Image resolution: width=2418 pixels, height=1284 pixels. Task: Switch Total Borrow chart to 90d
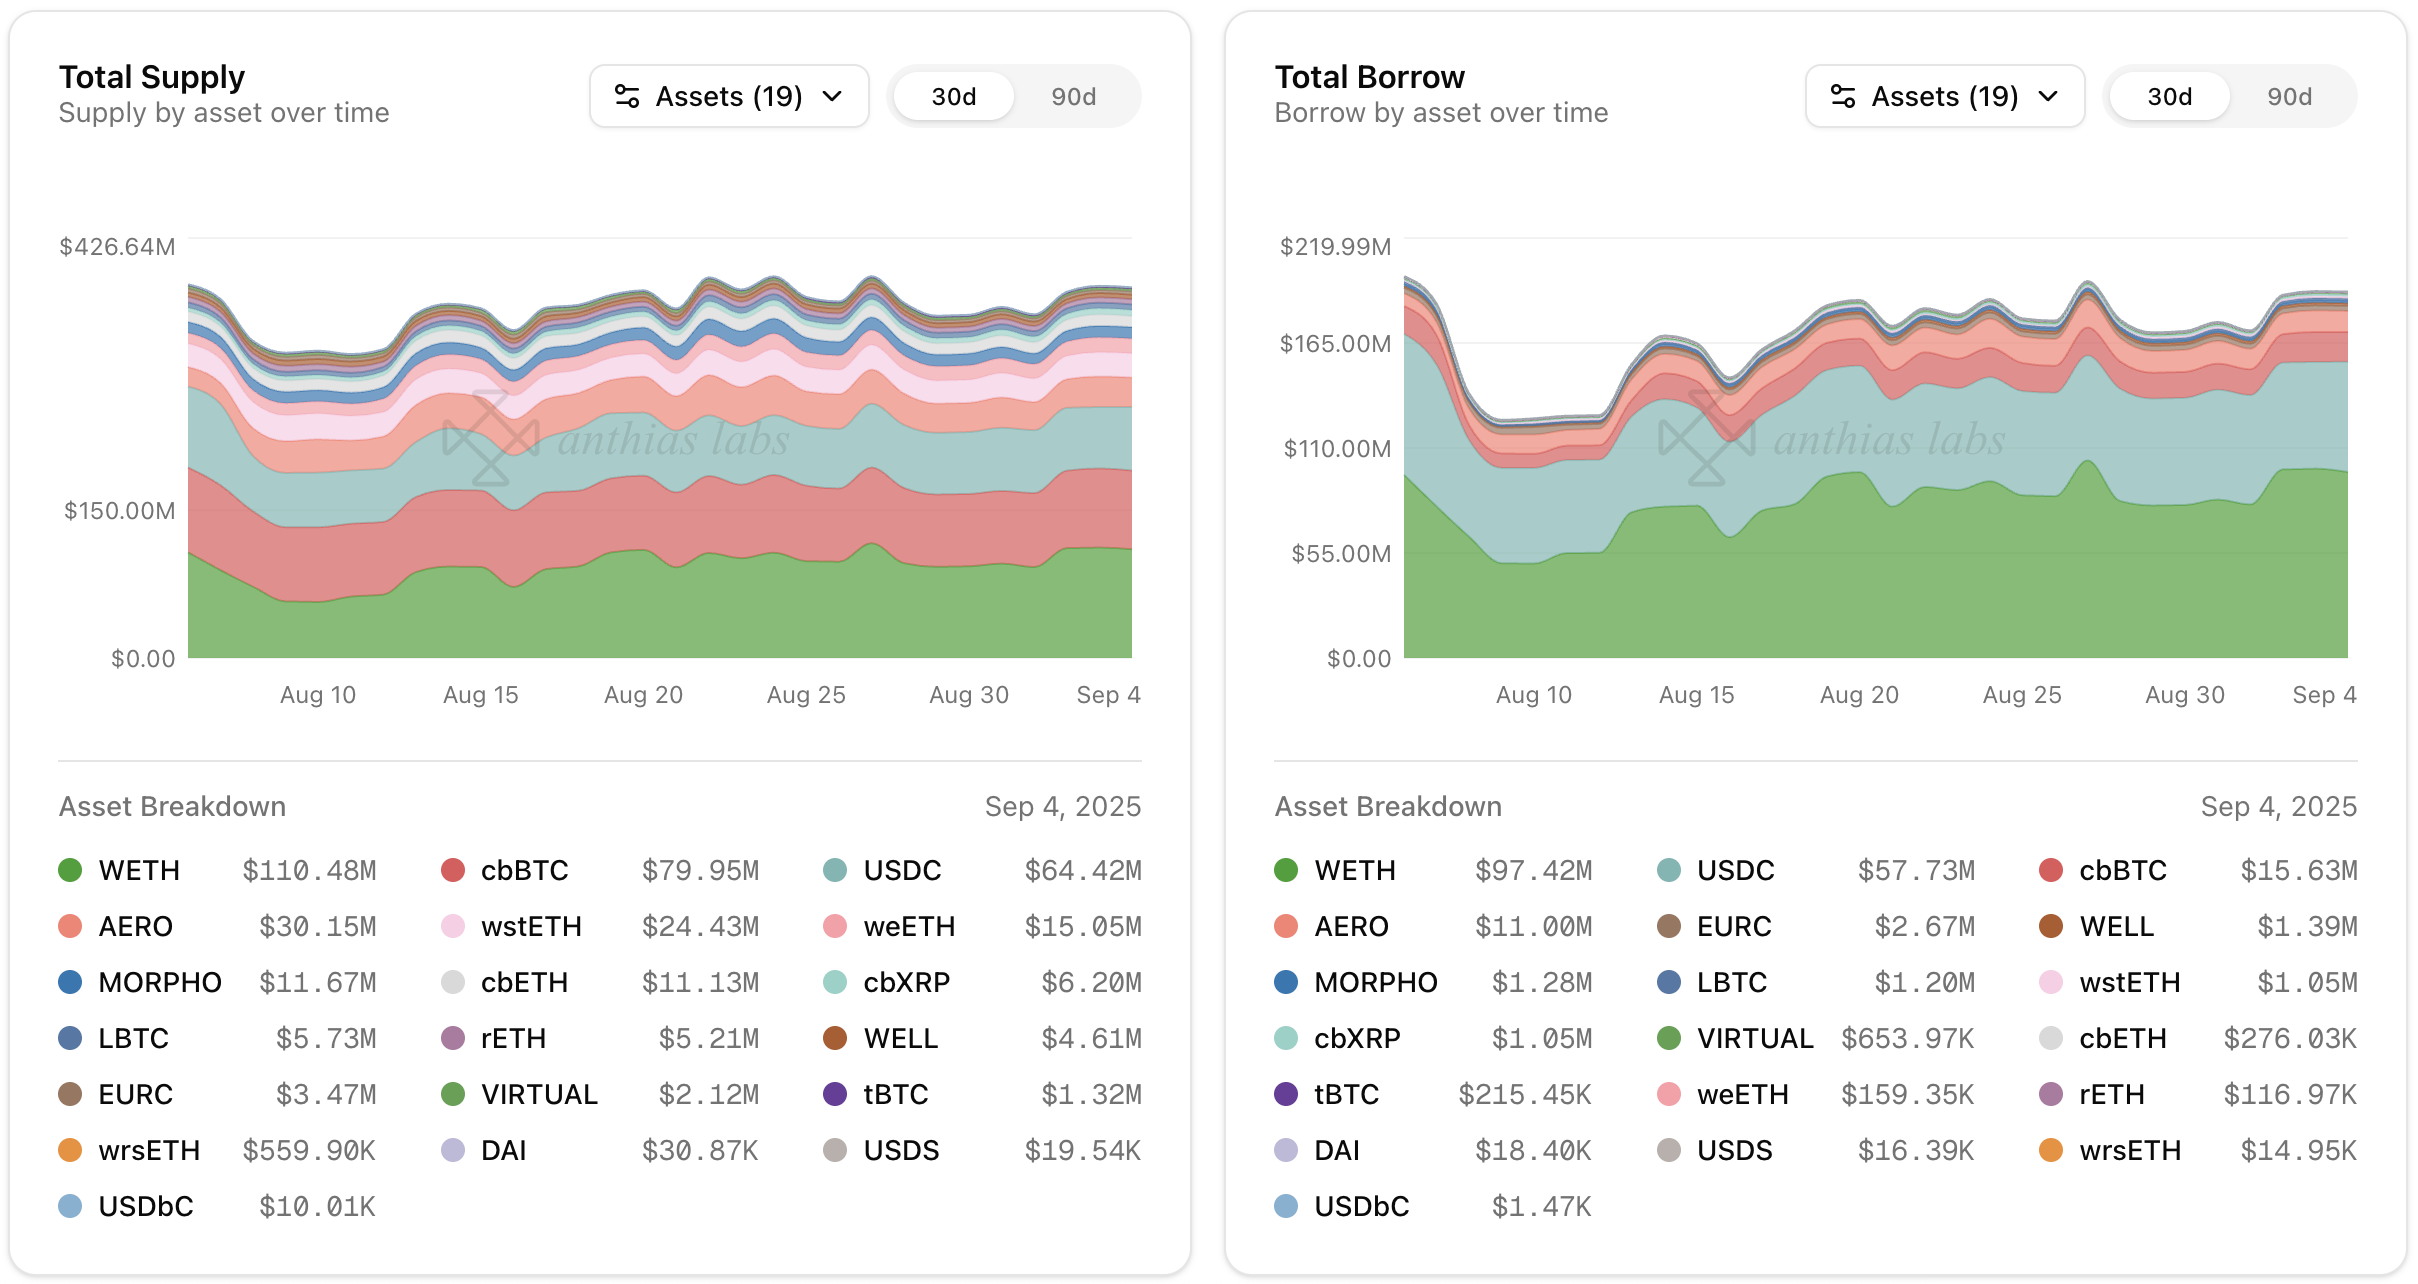(x=2289, y=96)
